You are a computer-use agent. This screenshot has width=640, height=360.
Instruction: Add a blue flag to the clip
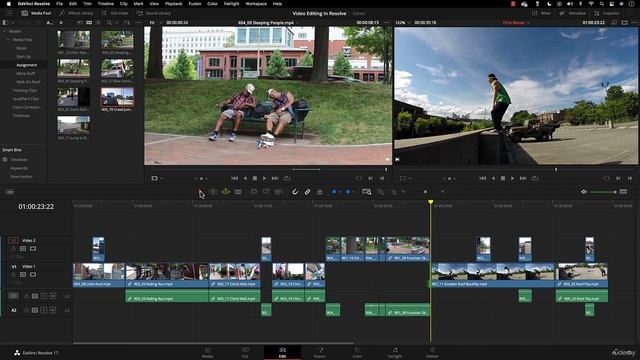point(333,192)
